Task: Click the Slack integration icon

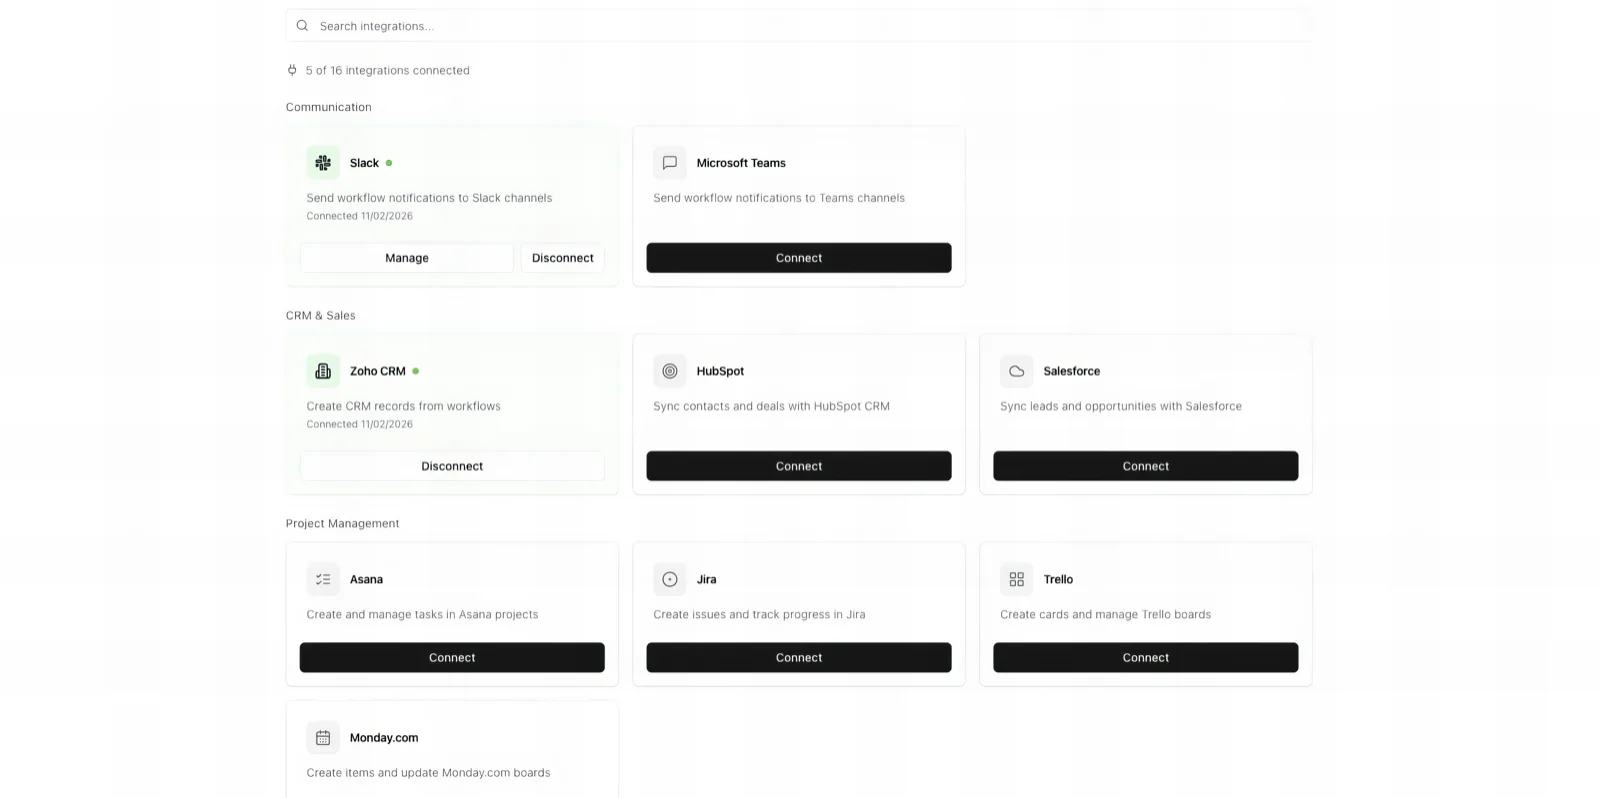Action: 322,162
